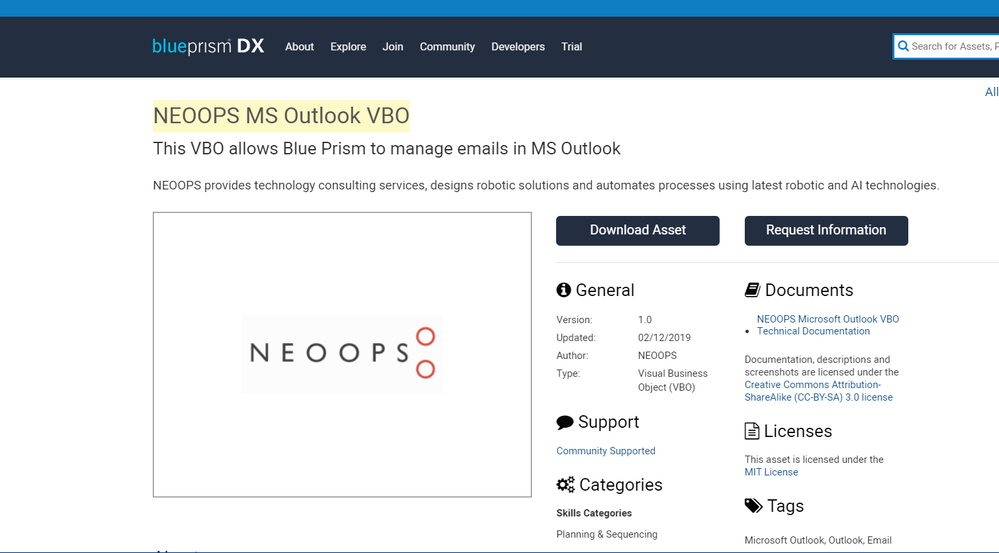
Task: Click the Categories gears icon
Action: tap(565, 484)
